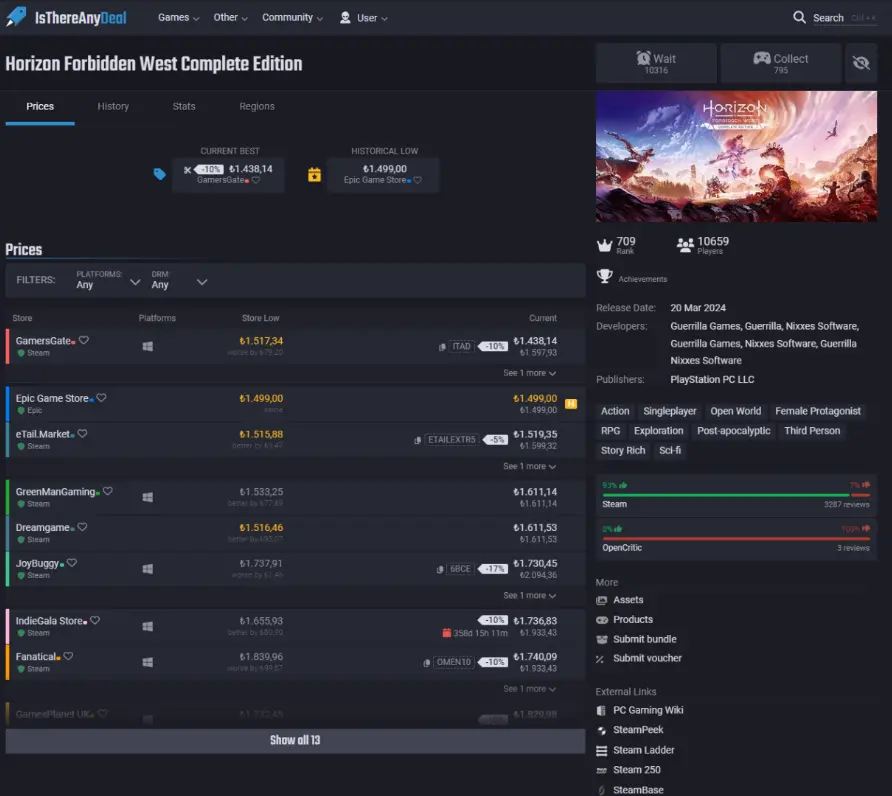Image resolution: width=892 pixels, height=796 pixels.
Task: Click the Assets icon under More
Action: click(601, 600)
